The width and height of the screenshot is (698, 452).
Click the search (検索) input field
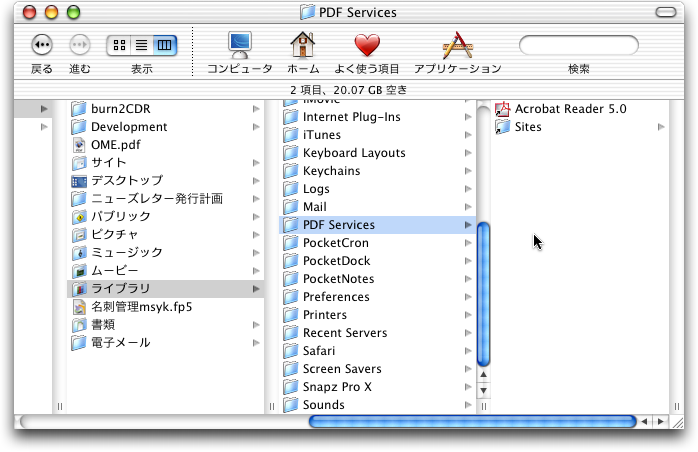pyautogui.click(x=578, y=45)
